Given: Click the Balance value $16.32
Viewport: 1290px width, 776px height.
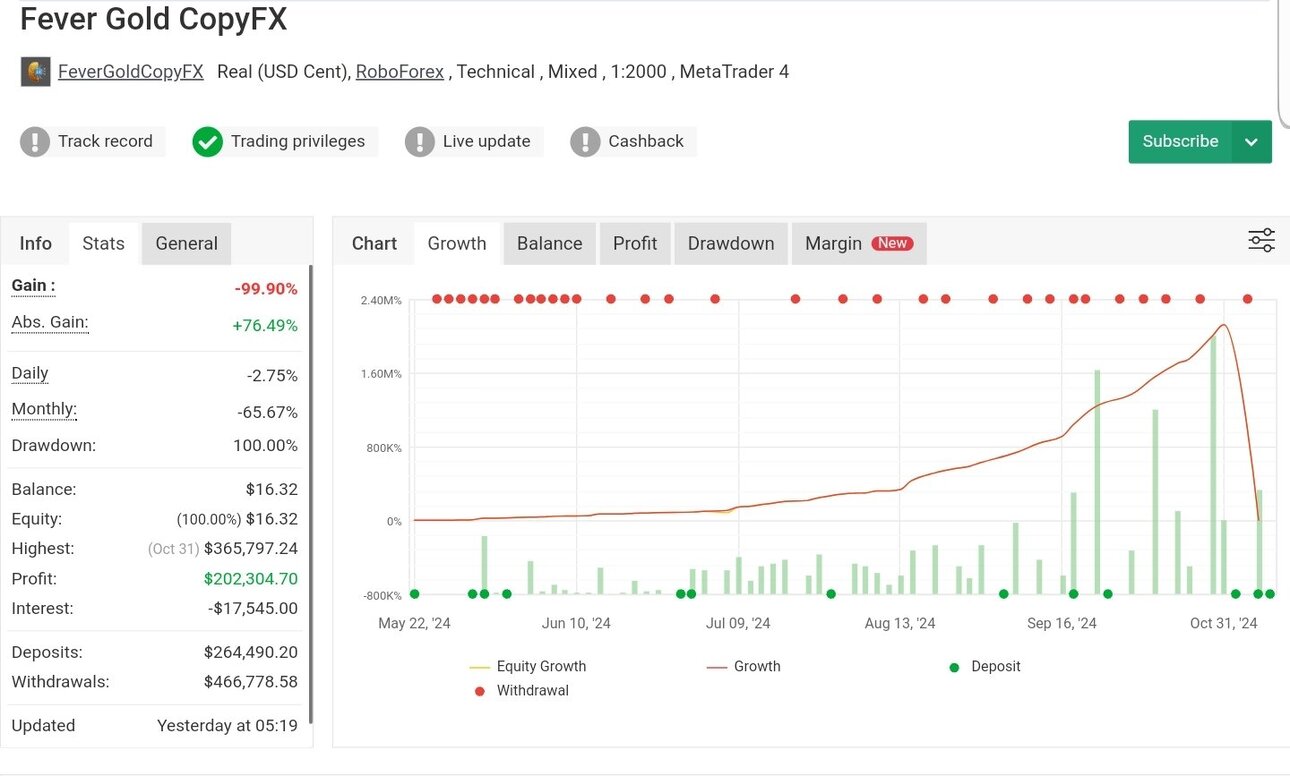Looking at the screenshot, I should [272, 490].
